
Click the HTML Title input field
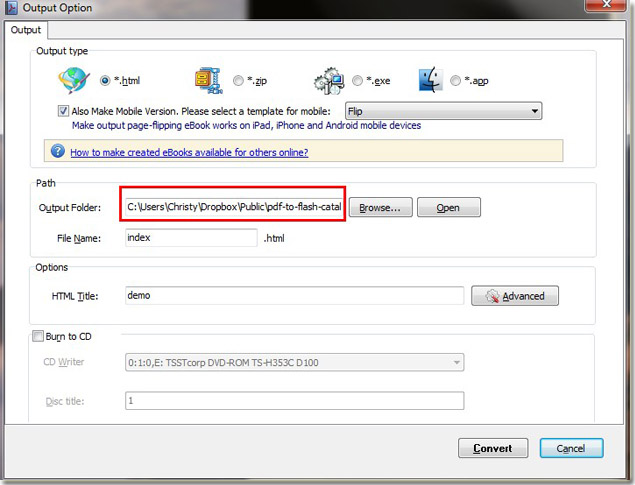pos(294,296)
